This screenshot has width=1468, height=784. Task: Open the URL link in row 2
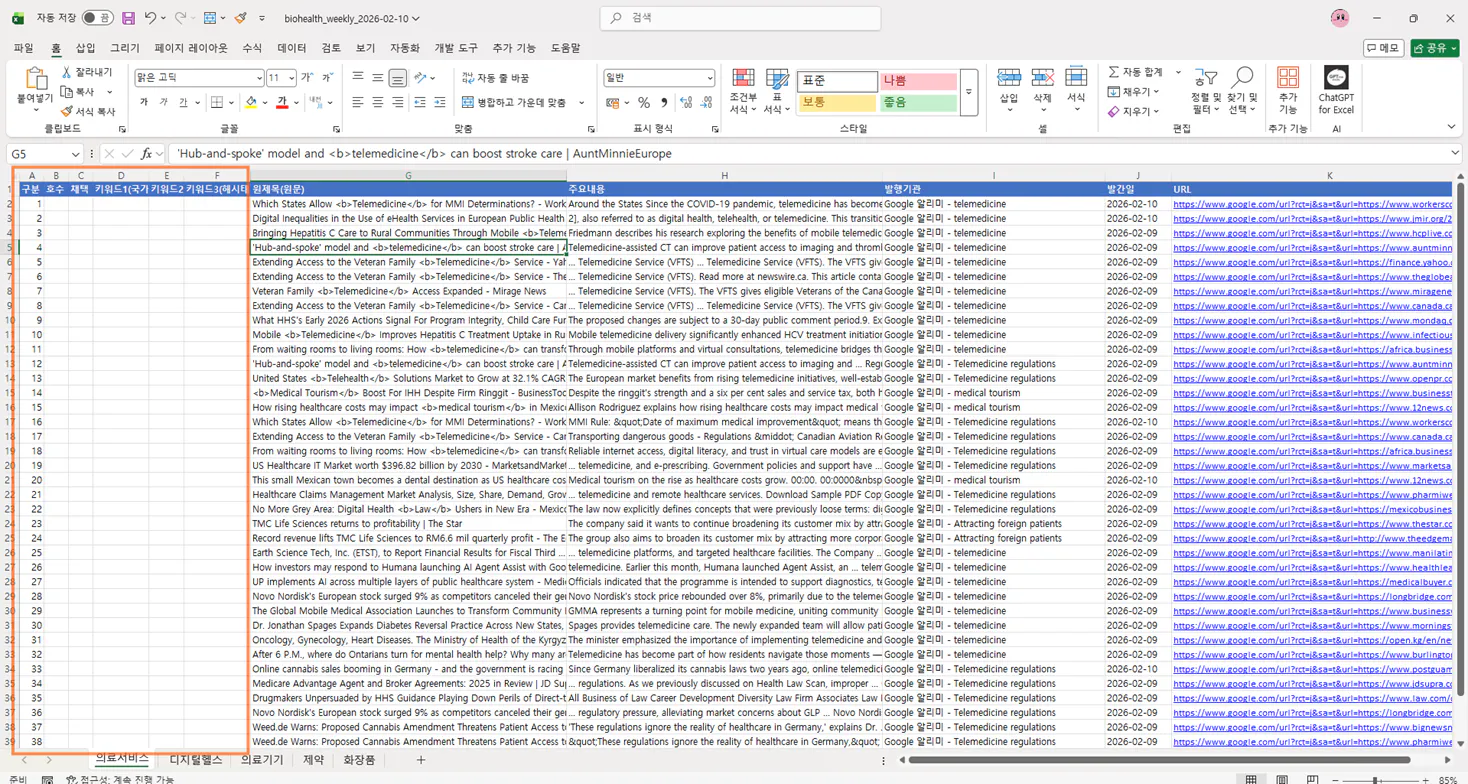pos(1312,204)
